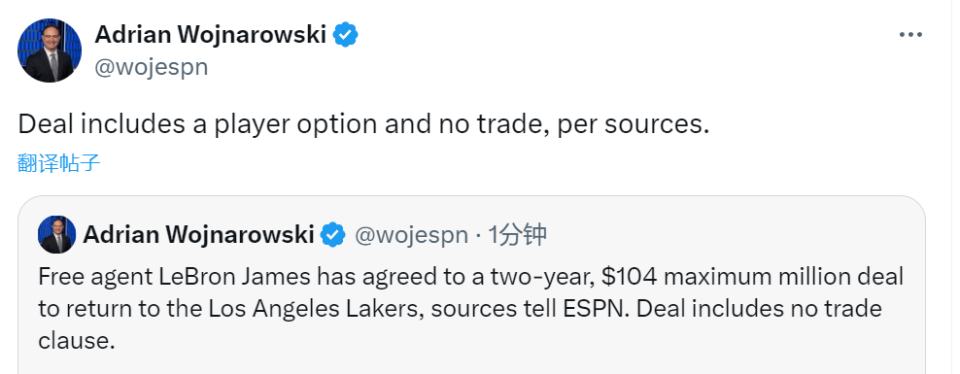
Task: Open Adrian Wojnarowski name in quoted post
Action: click(198, 234)
